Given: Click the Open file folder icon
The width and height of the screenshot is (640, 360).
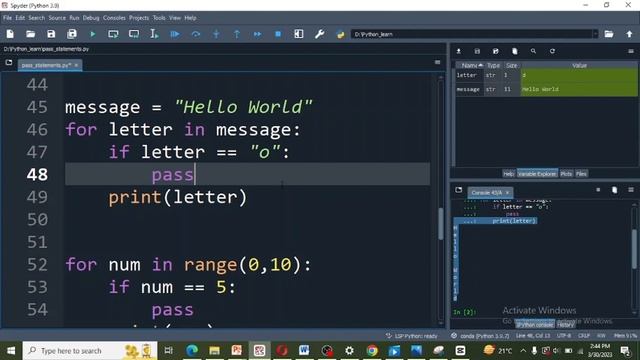Looking at the screenshot, I should 31,34.
